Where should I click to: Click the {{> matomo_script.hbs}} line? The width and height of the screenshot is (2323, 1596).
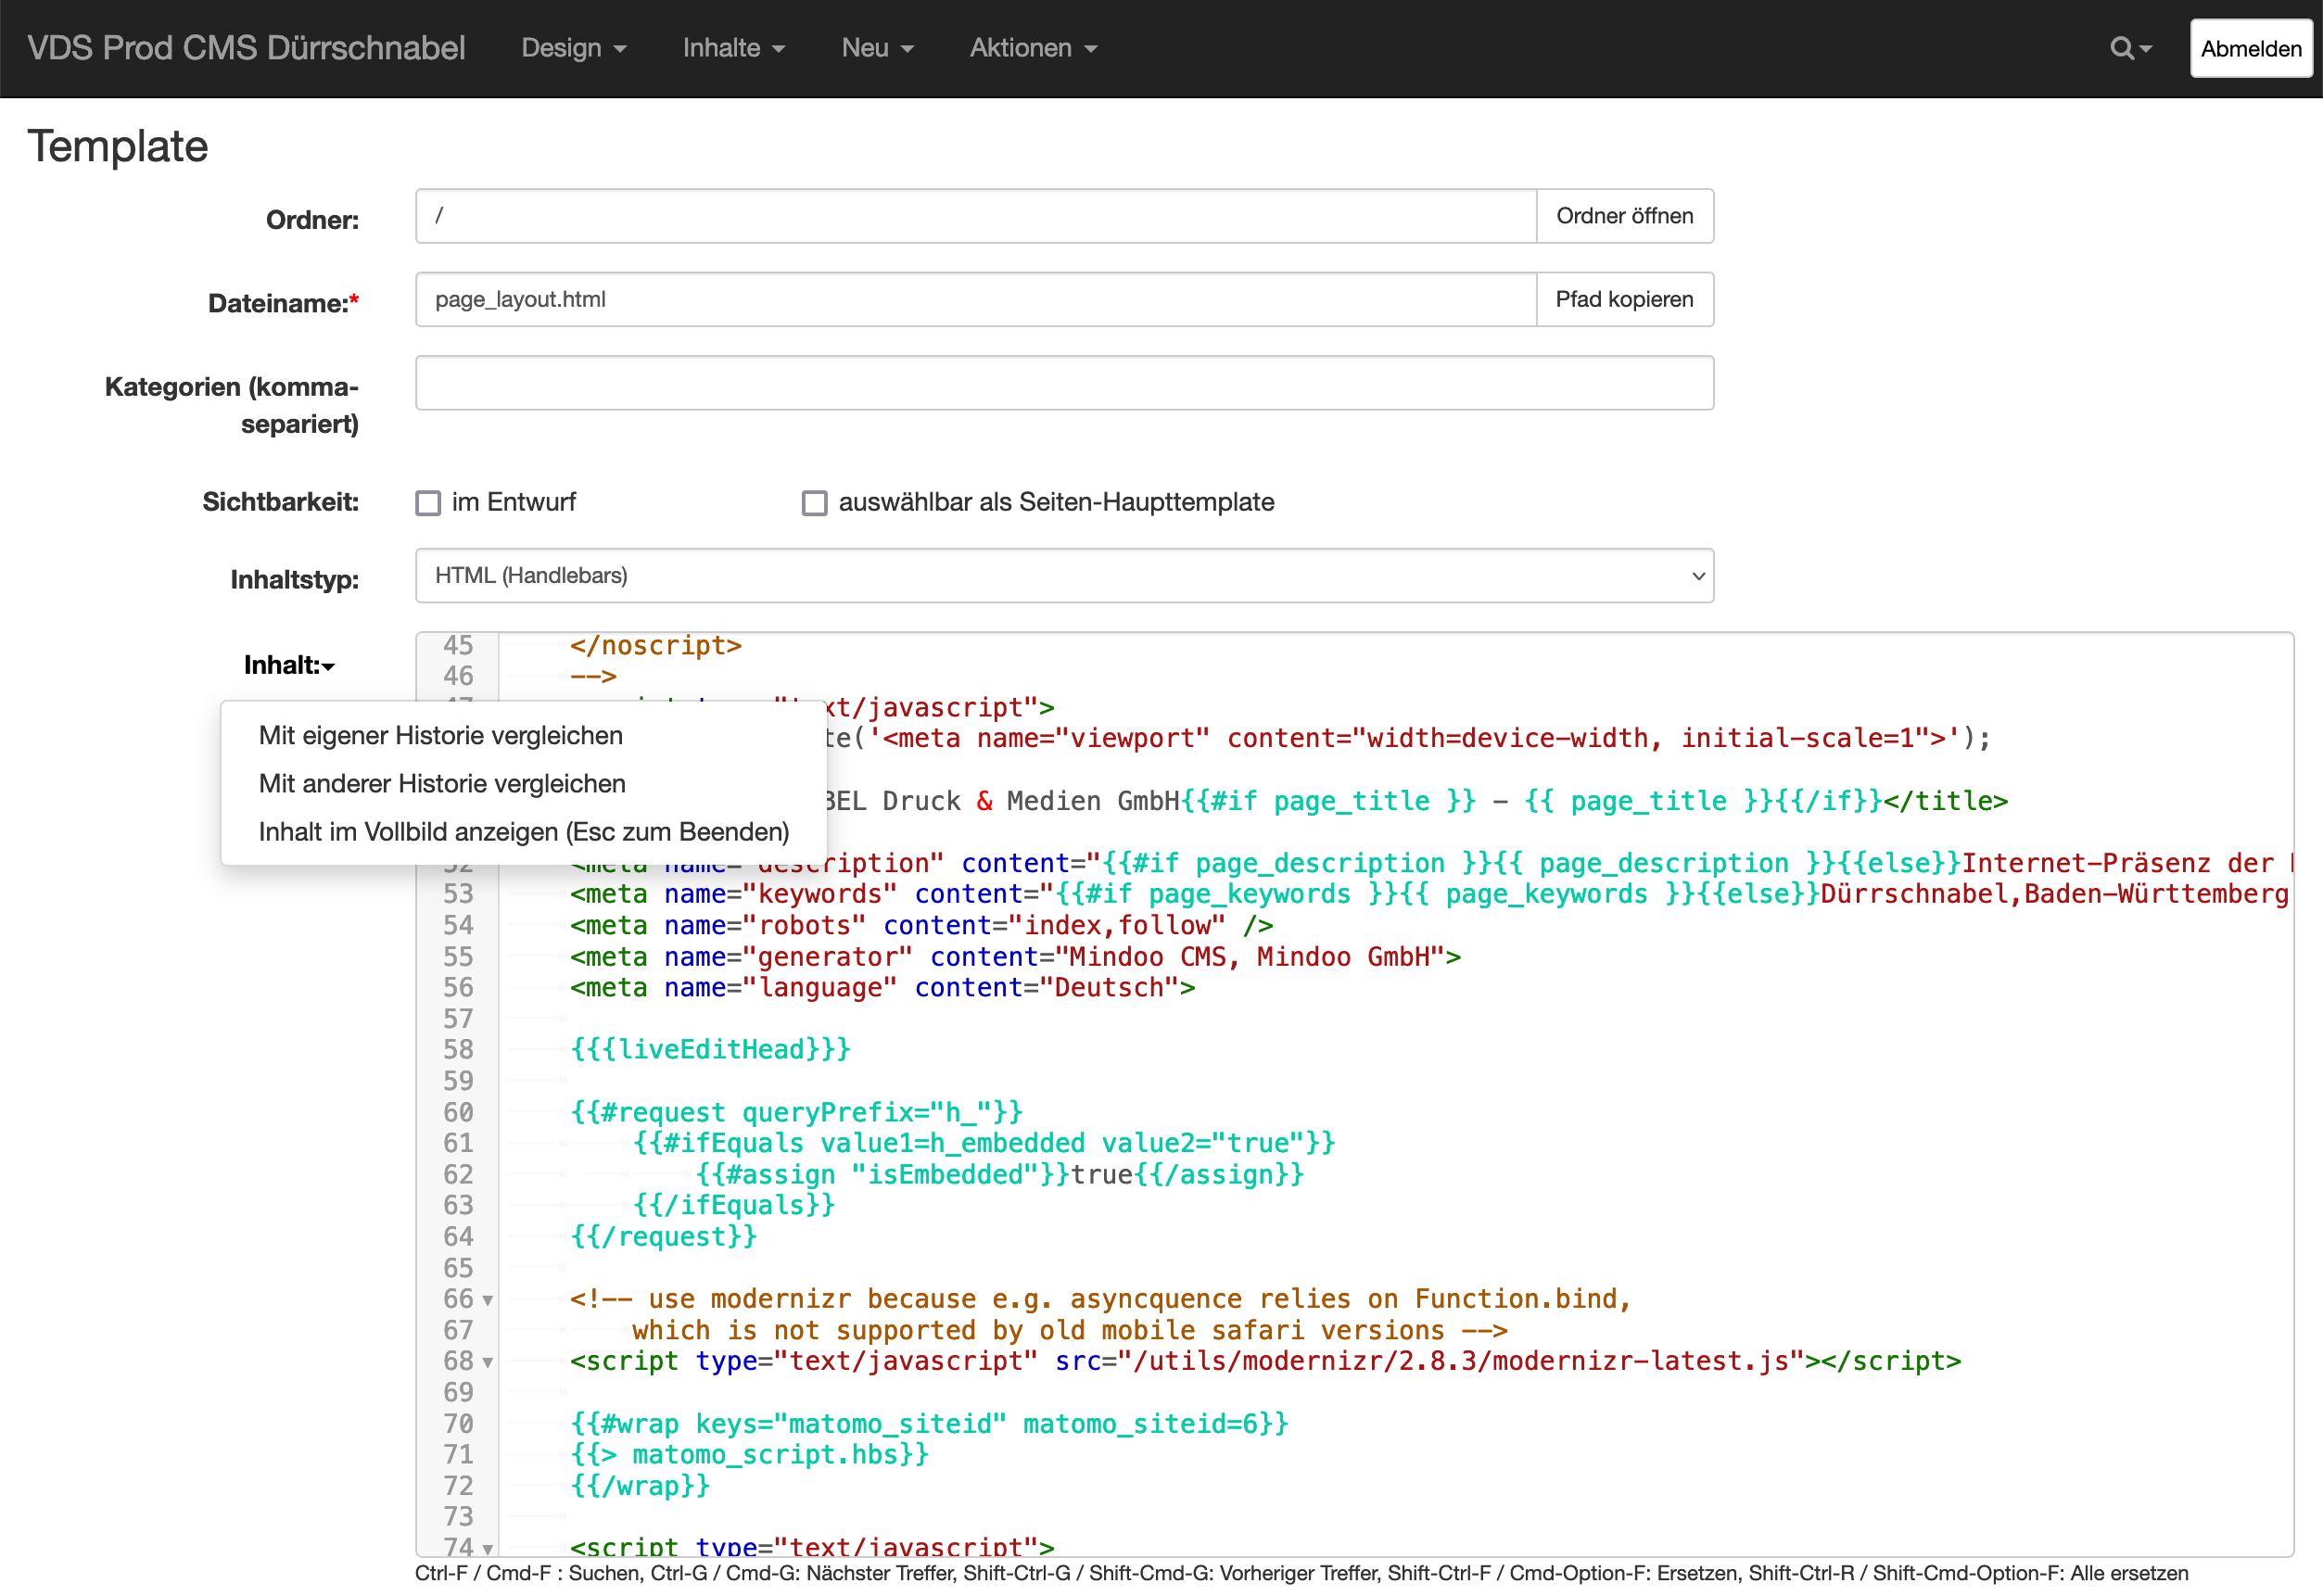[749, 1455]
